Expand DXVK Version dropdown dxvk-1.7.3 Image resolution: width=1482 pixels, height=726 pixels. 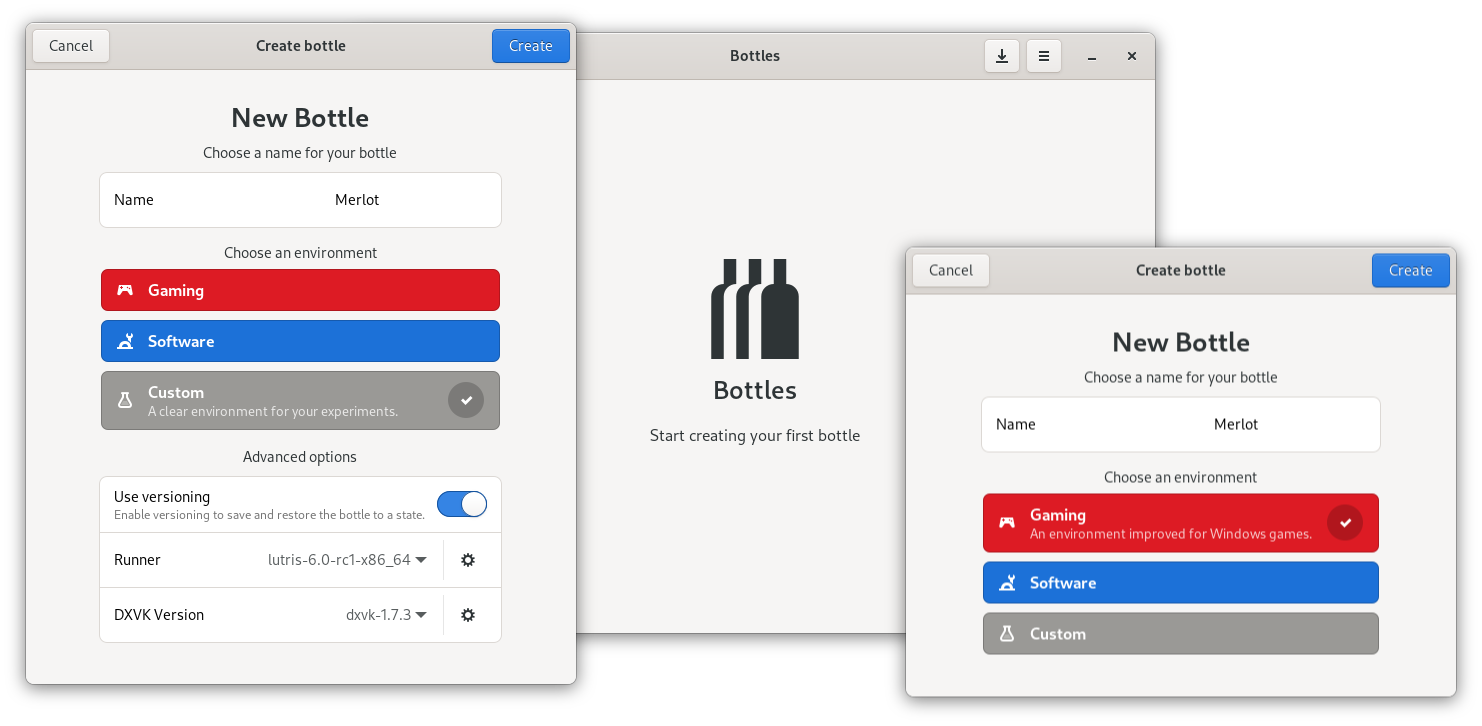point(387,615)
